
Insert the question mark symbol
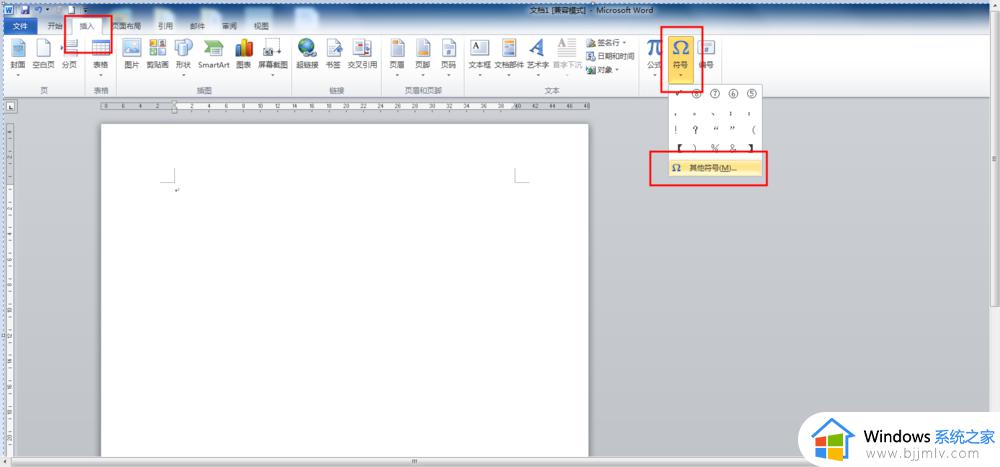point(696,130)
